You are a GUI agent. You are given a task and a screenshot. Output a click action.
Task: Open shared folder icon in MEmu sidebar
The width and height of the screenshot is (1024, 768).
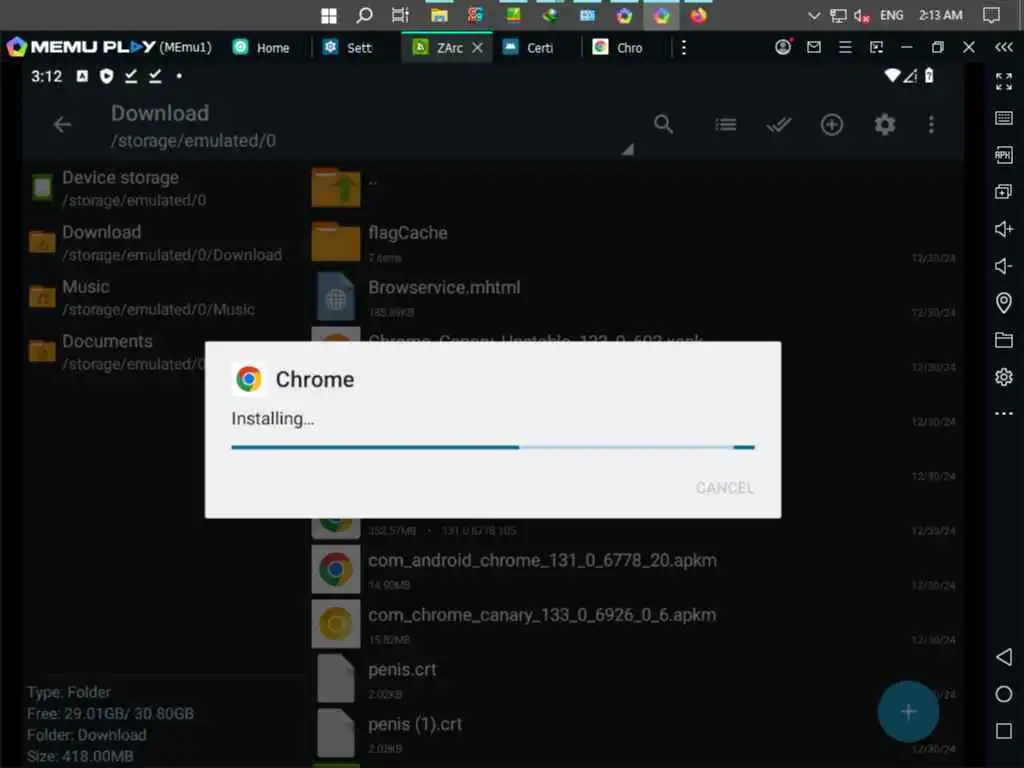1004,340
